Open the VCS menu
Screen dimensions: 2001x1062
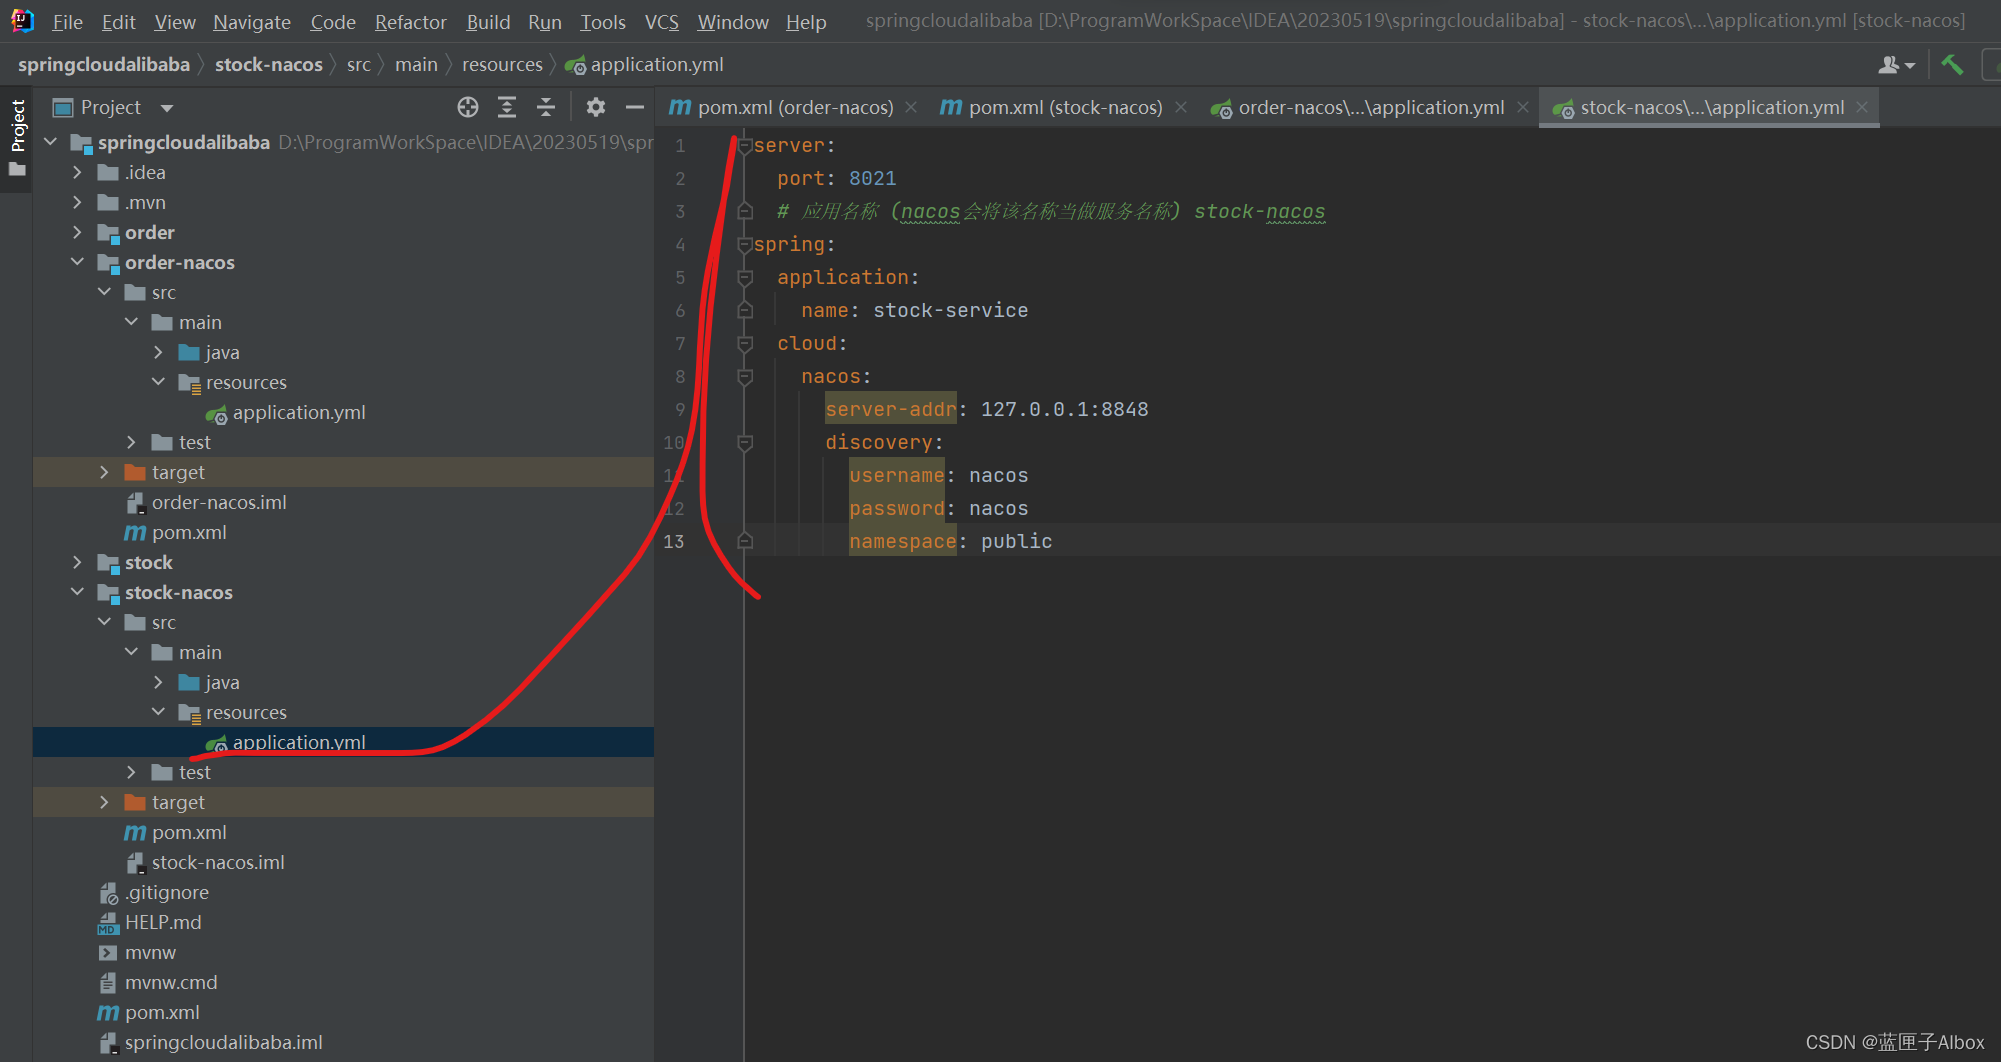[661, 22]
